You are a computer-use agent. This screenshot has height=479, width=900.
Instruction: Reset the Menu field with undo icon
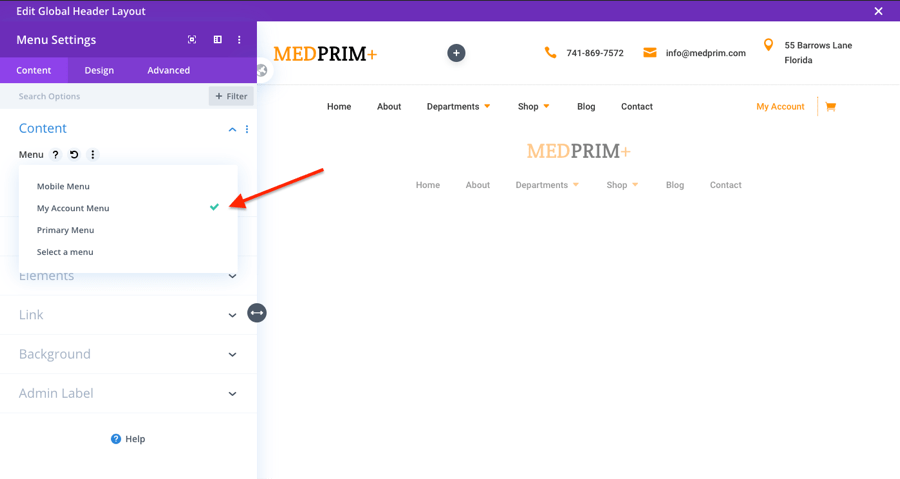click(74, 154)
